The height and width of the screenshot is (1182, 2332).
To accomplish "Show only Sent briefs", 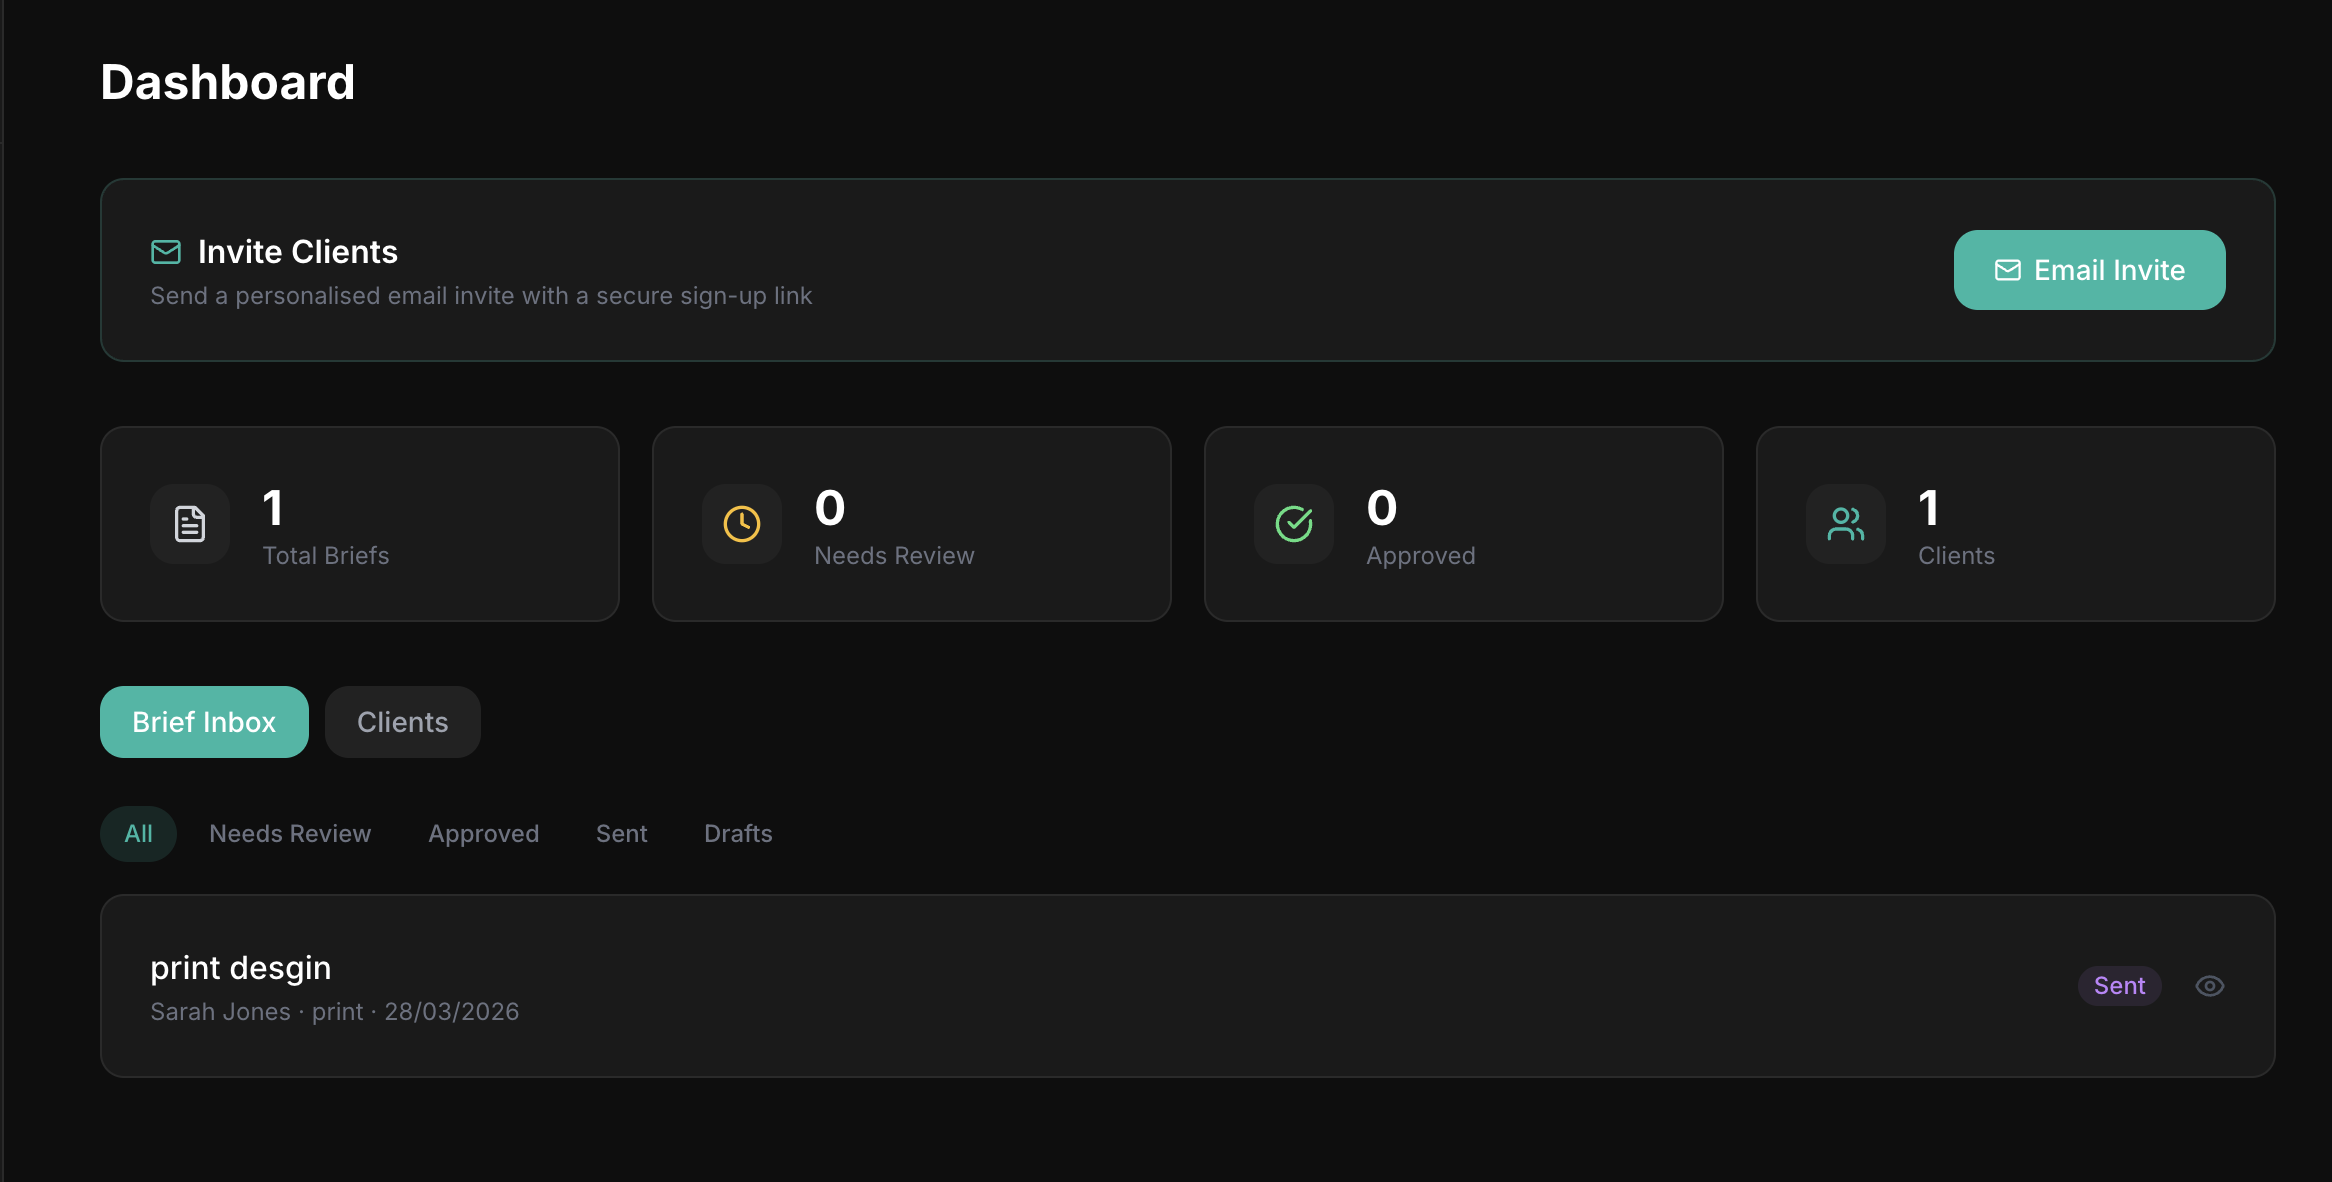I will click(x=621, y=834).
